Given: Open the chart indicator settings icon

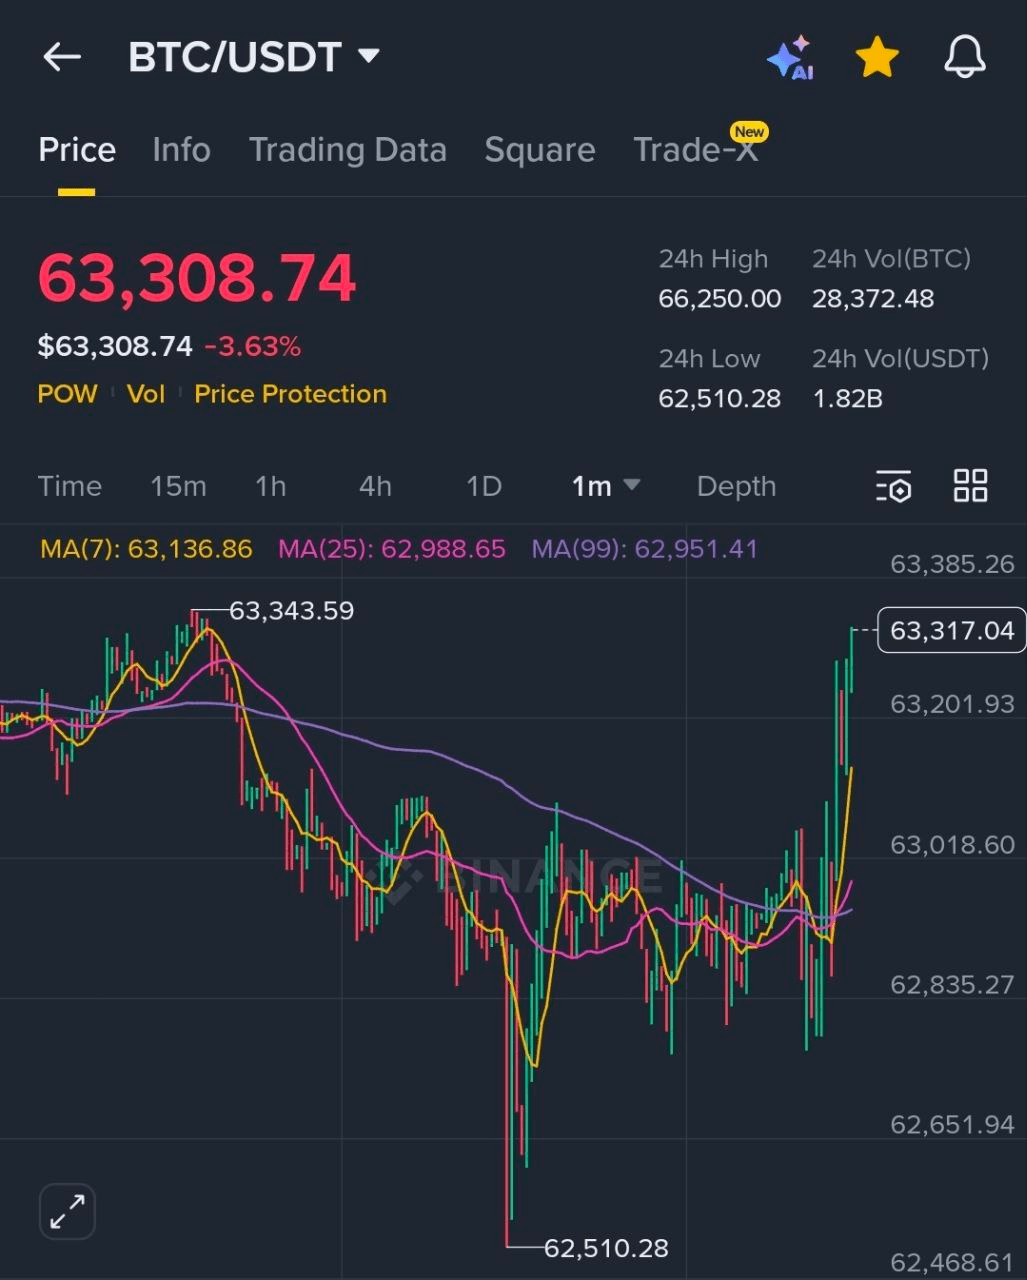Looking at the screenshot, I should point(893,486).
